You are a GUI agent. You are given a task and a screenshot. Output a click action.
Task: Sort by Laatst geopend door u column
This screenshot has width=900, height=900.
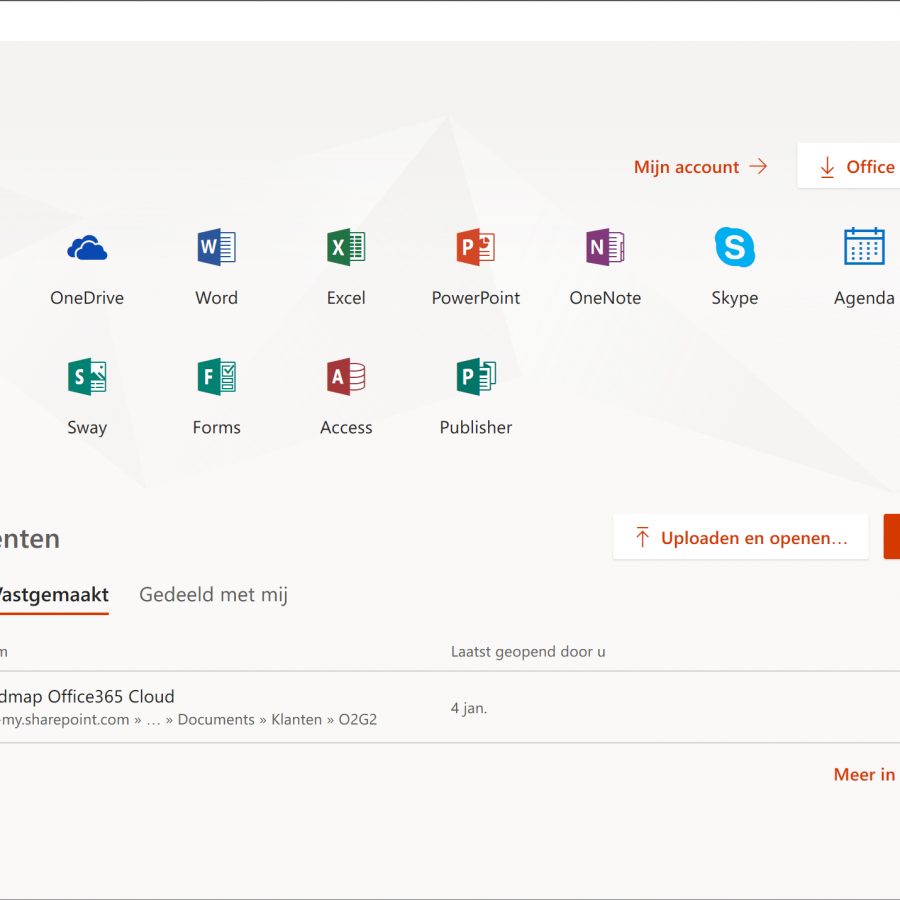528,652
